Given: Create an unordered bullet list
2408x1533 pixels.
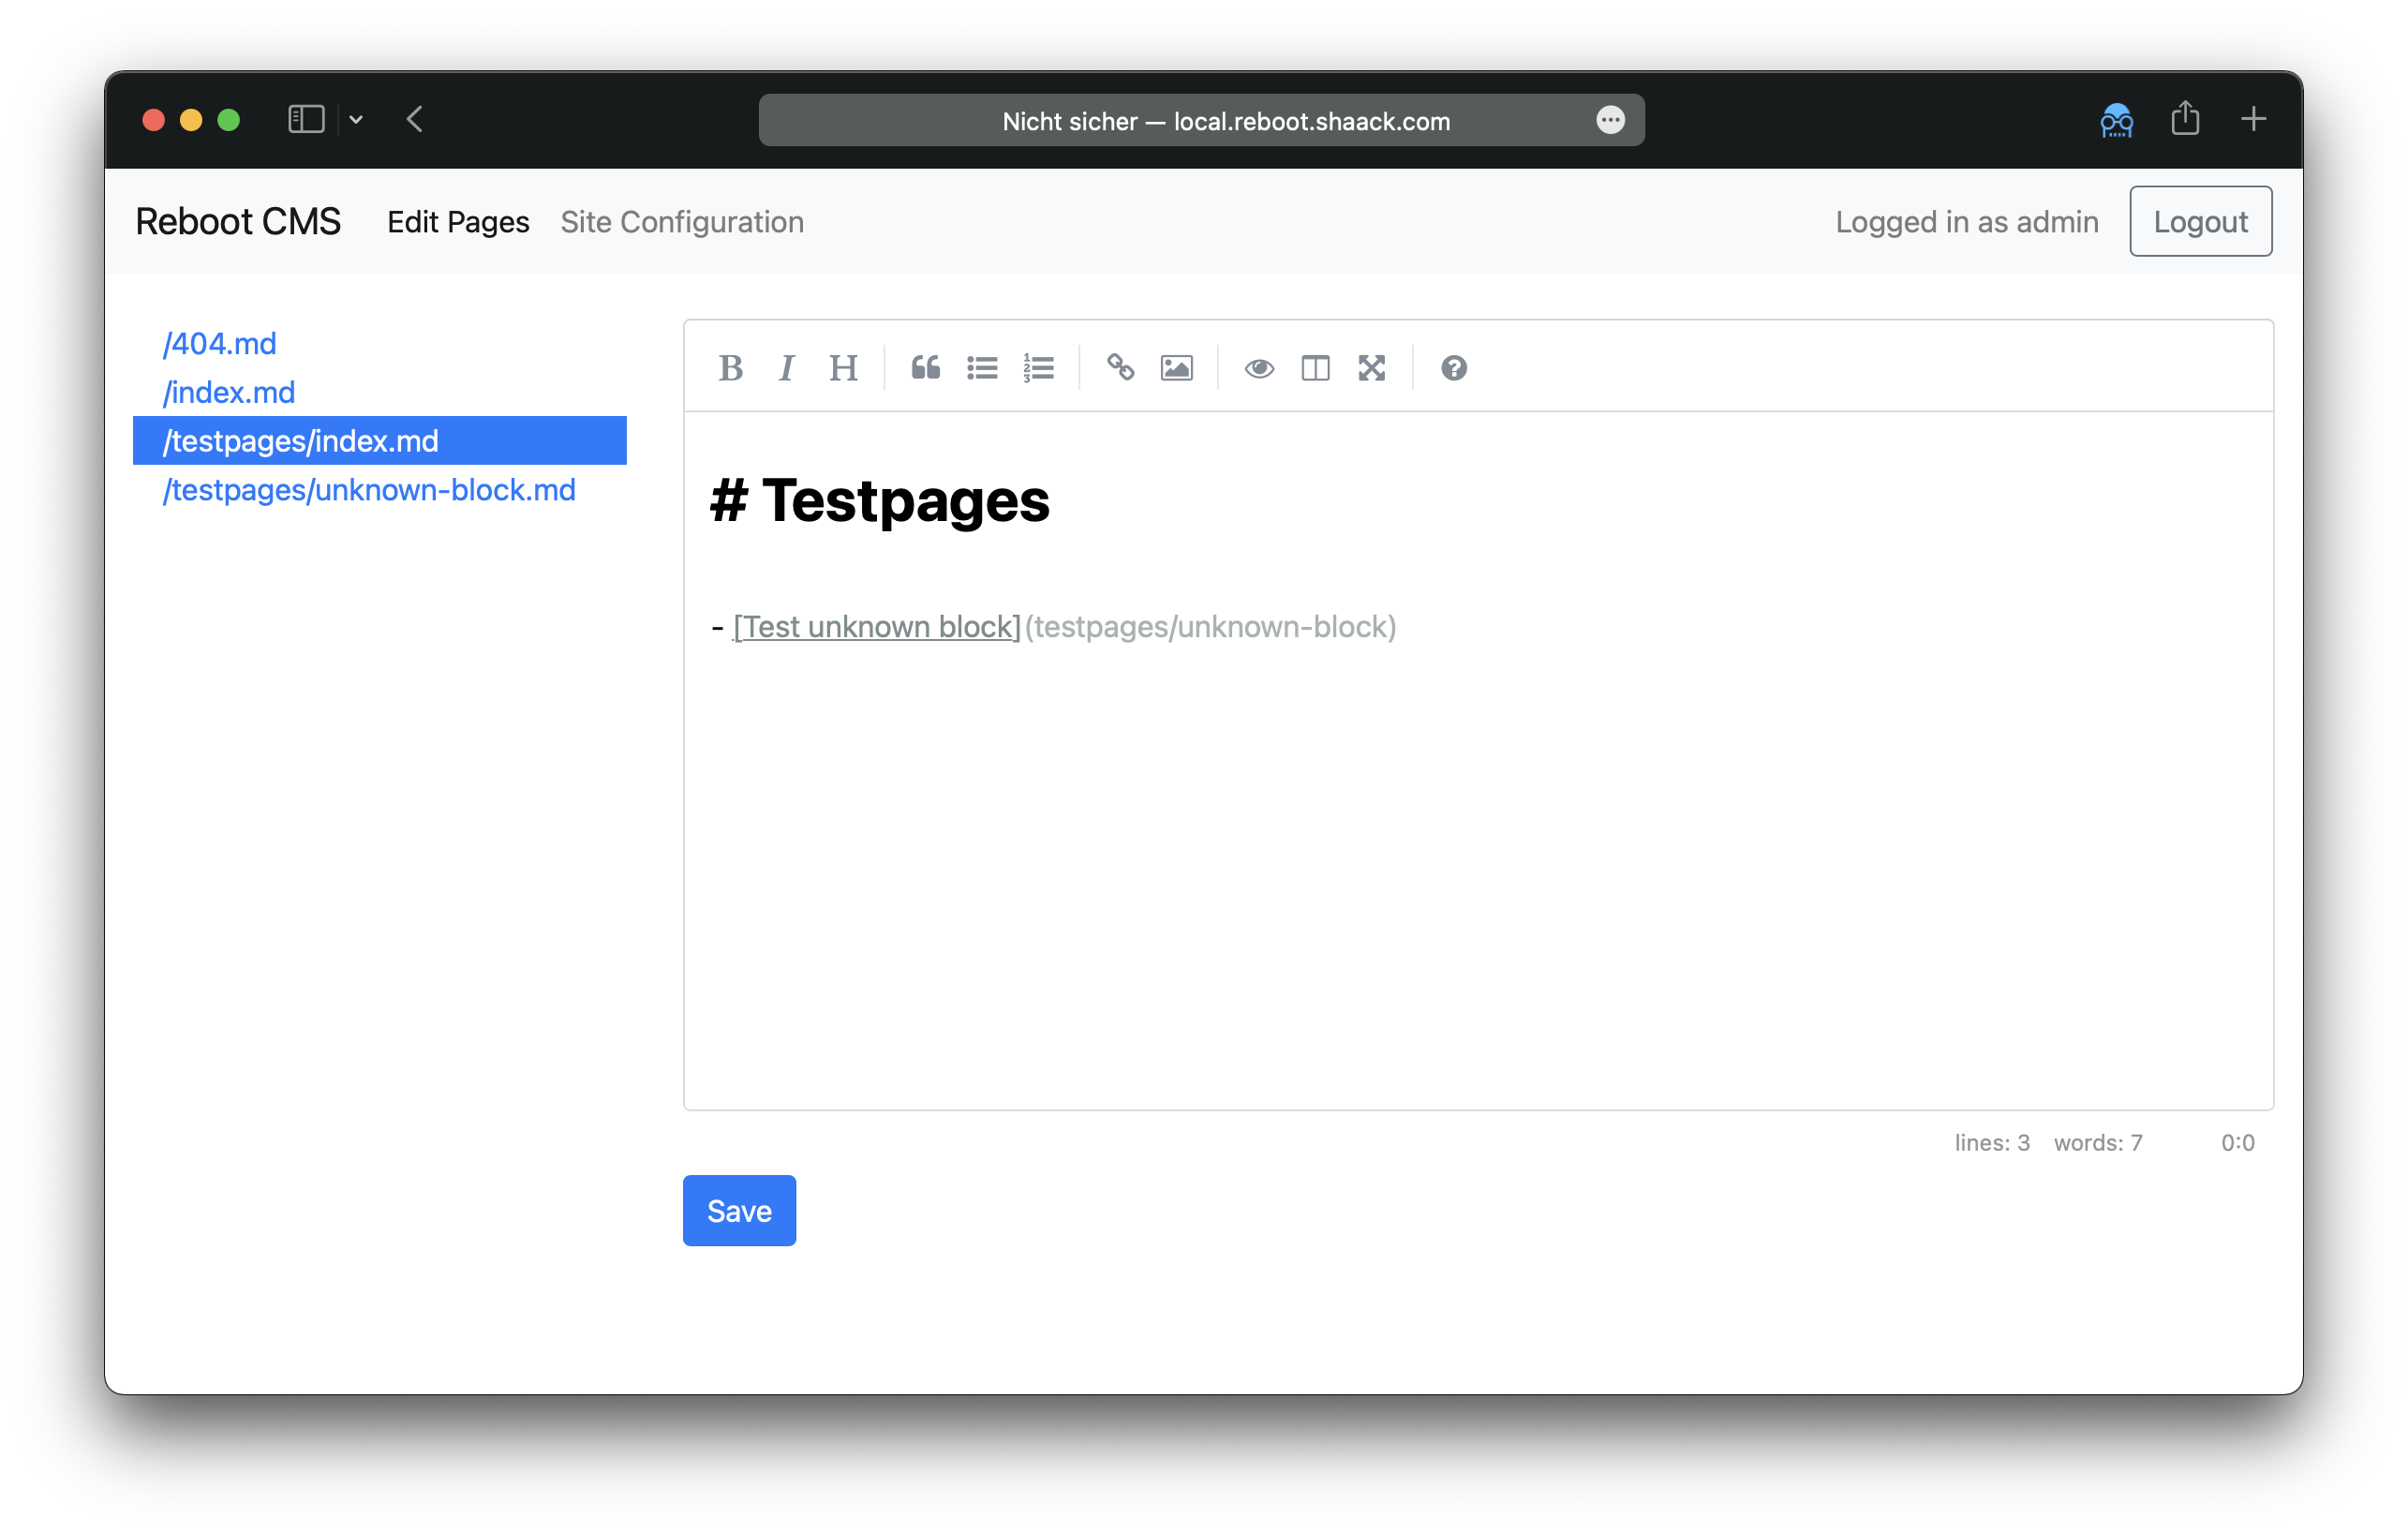Looking at the screenshot, I should point(982,368).
